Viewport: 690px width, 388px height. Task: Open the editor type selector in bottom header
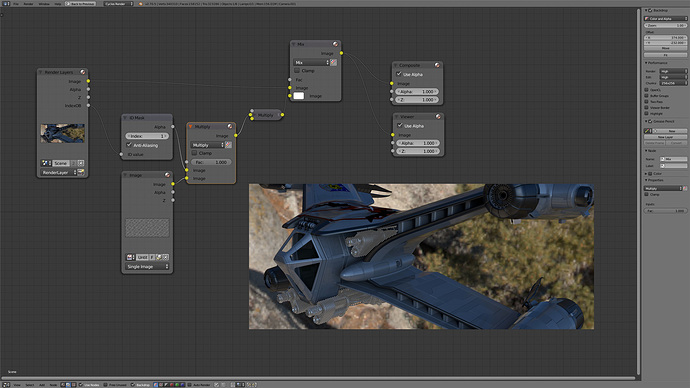pos(6,384)
